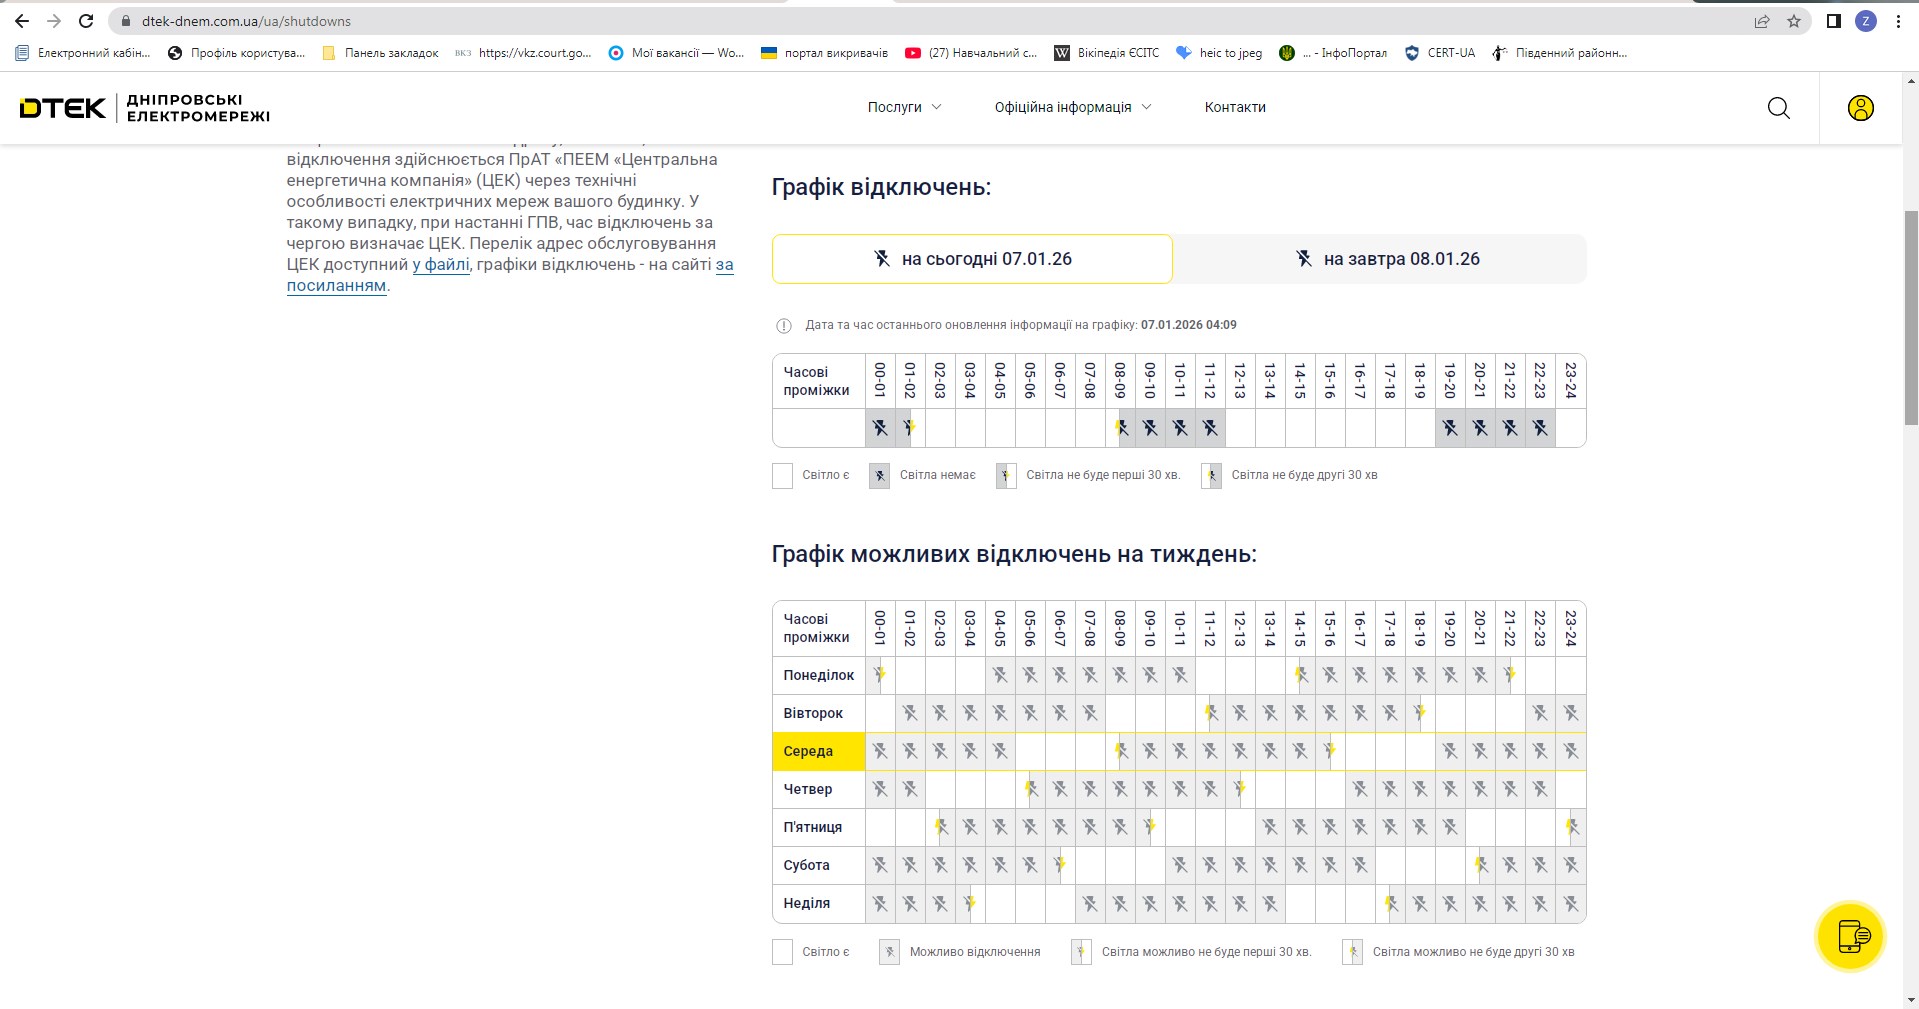Click the browser back arrow
The image size is (1919, 1009).
pyautogui.click(x=22, y=21)
